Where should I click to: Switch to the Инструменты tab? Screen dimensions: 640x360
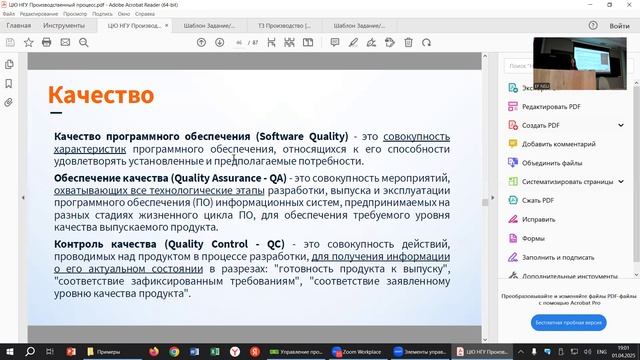click(x=64, y=25)
